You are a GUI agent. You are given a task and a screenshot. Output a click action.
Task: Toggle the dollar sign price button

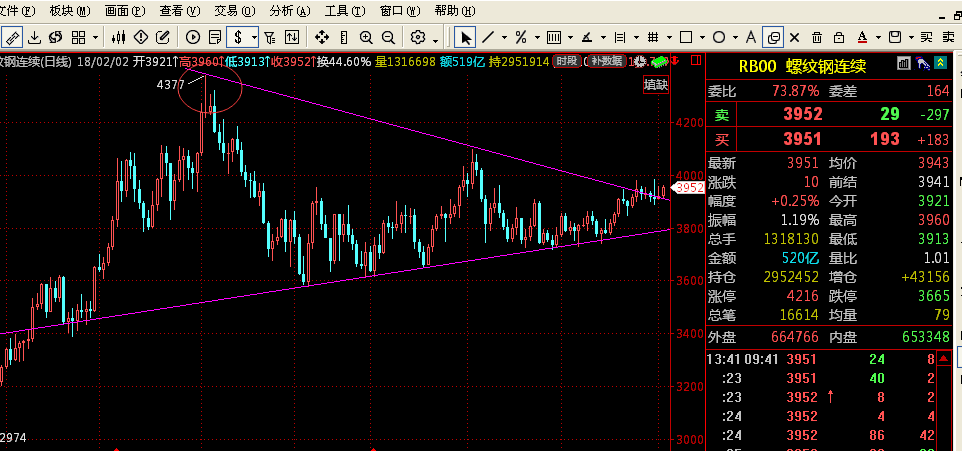click(238, 37)
